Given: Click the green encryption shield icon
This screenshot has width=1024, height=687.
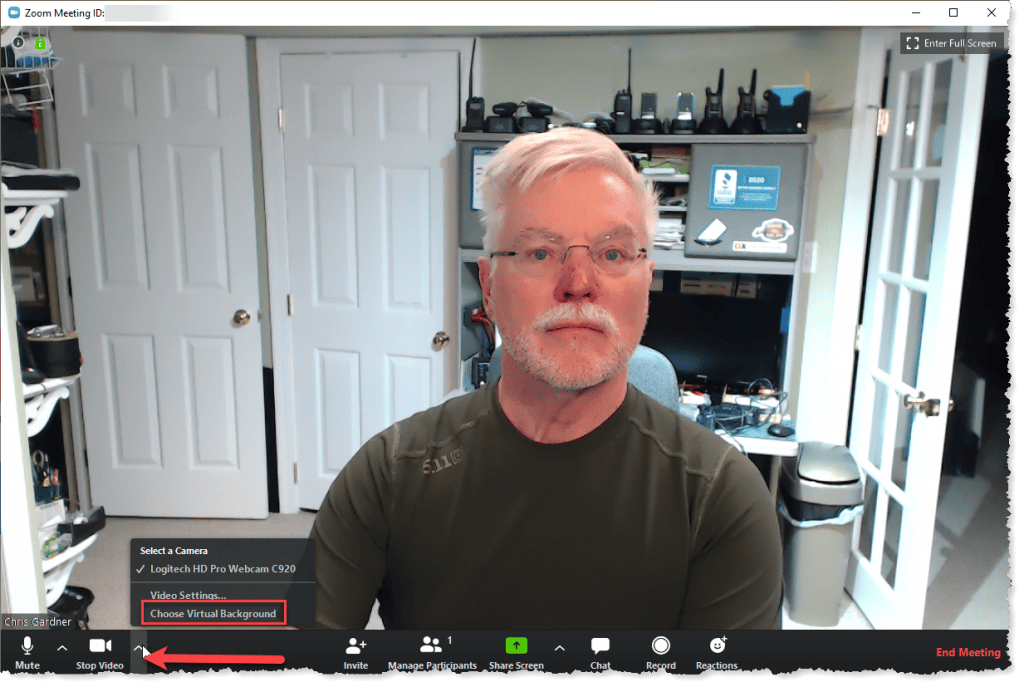Looking at the screenshot, I should [40, 43].
